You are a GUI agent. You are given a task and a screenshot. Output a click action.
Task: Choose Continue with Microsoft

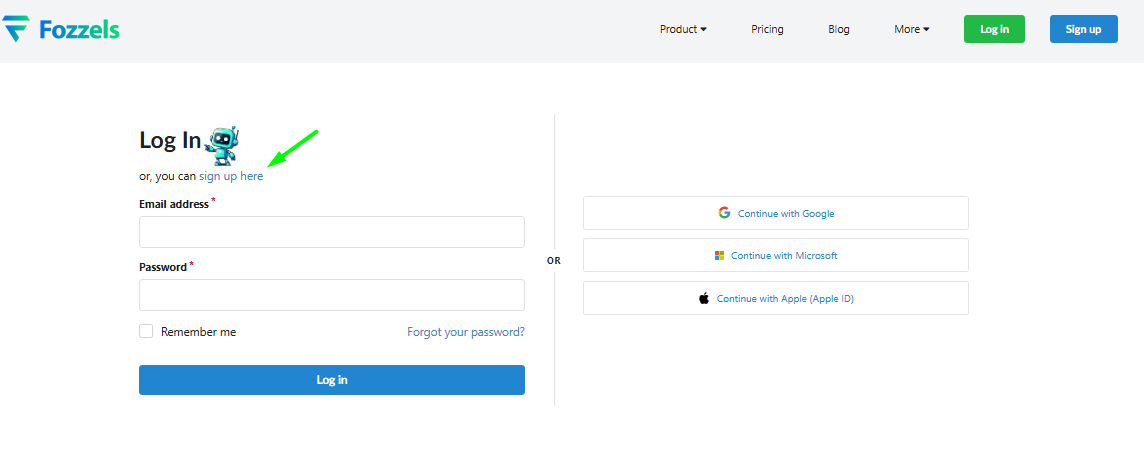(x=776, y=256)
